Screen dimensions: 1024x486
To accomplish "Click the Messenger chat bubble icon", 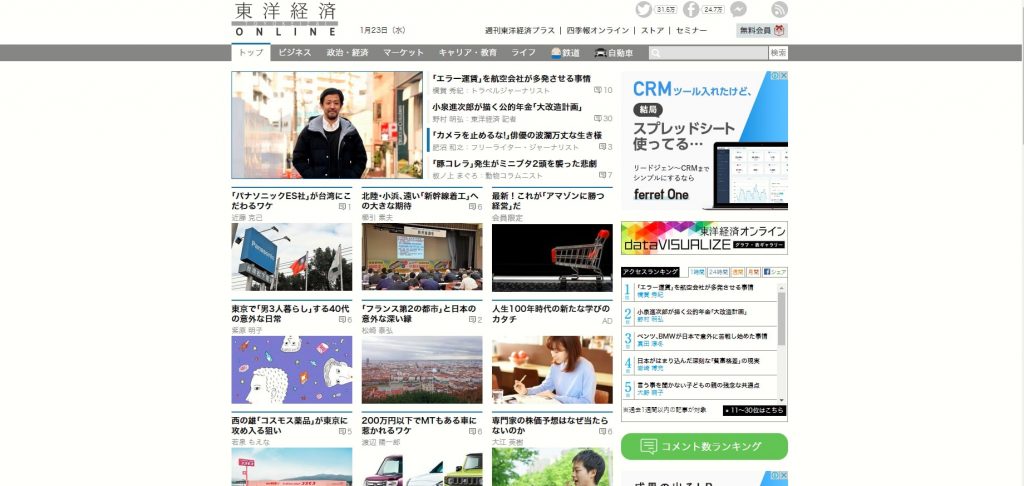I will 739,9.
